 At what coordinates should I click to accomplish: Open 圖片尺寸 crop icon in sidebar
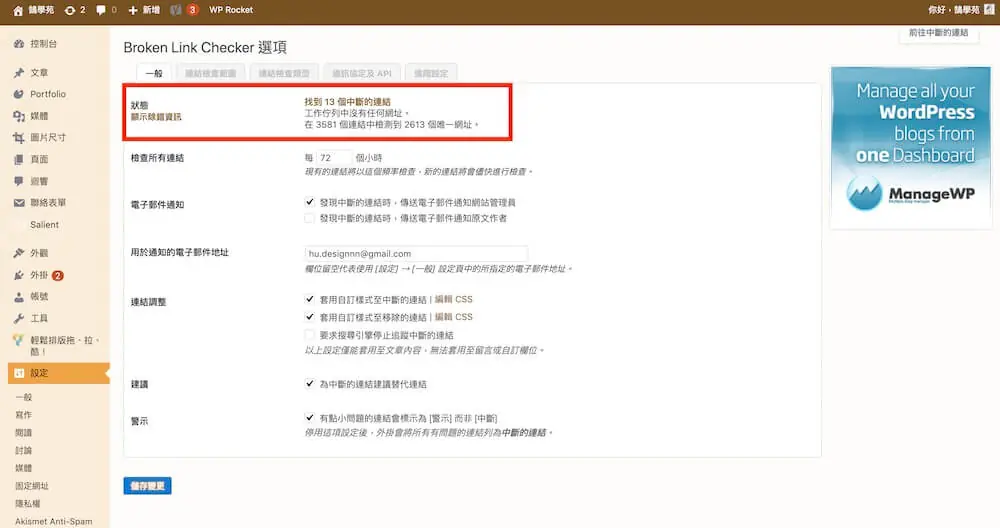coord(19,138)
